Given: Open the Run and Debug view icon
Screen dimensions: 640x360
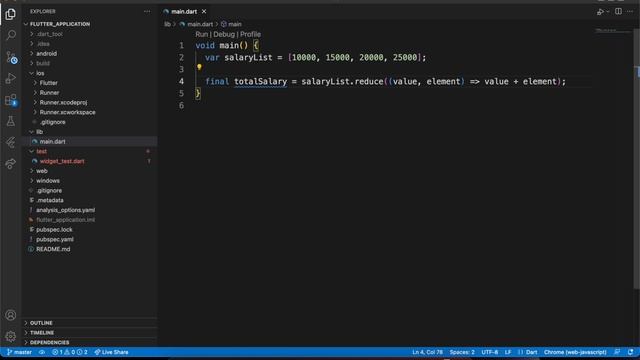Looking at the screenshot, I should pos(11,78).
